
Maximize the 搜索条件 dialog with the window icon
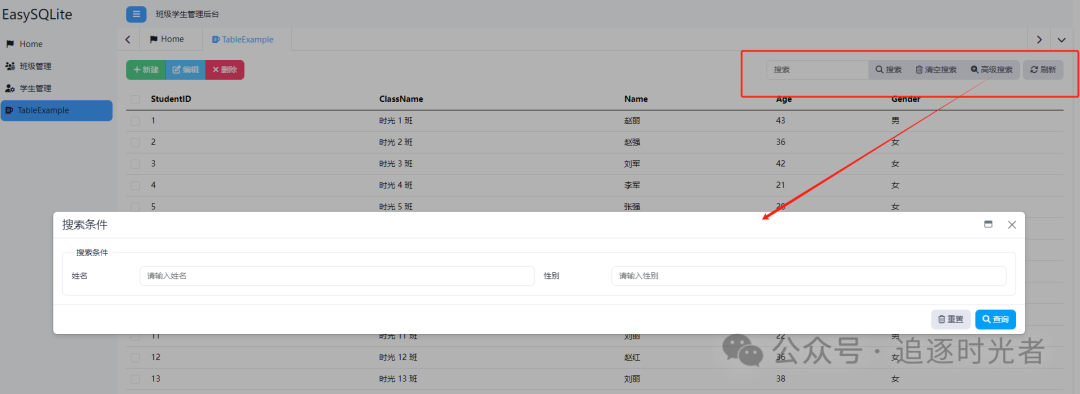click(x=988, y=225)
